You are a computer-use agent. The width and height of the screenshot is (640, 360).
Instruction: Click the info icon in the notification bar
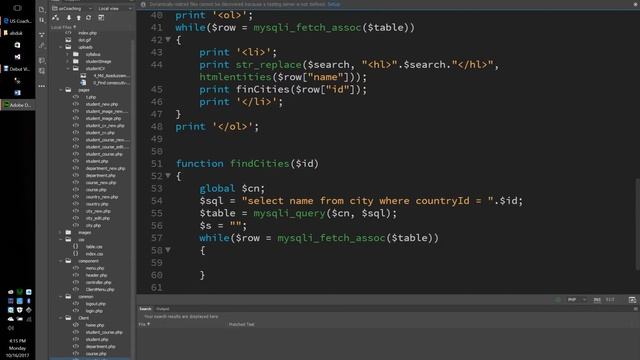[143, 4]
